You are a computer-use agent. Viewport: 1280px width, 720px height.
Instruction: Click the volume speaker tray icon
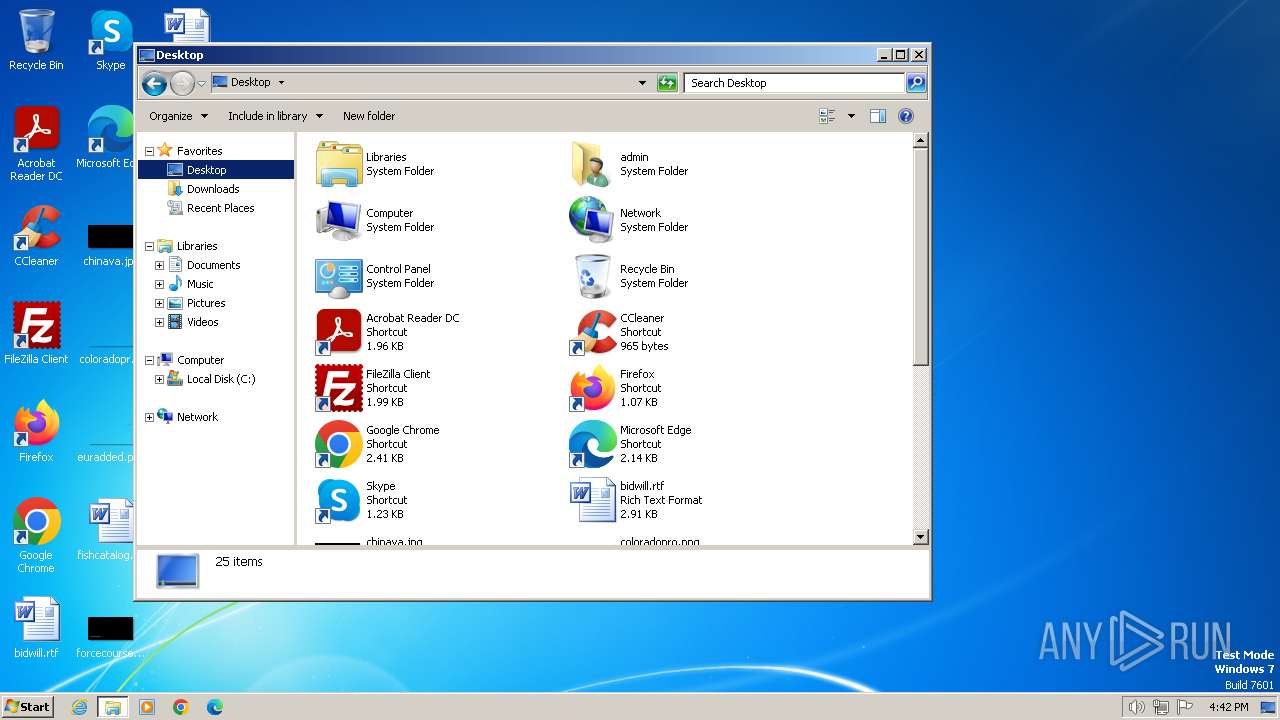click(1136, 707)
